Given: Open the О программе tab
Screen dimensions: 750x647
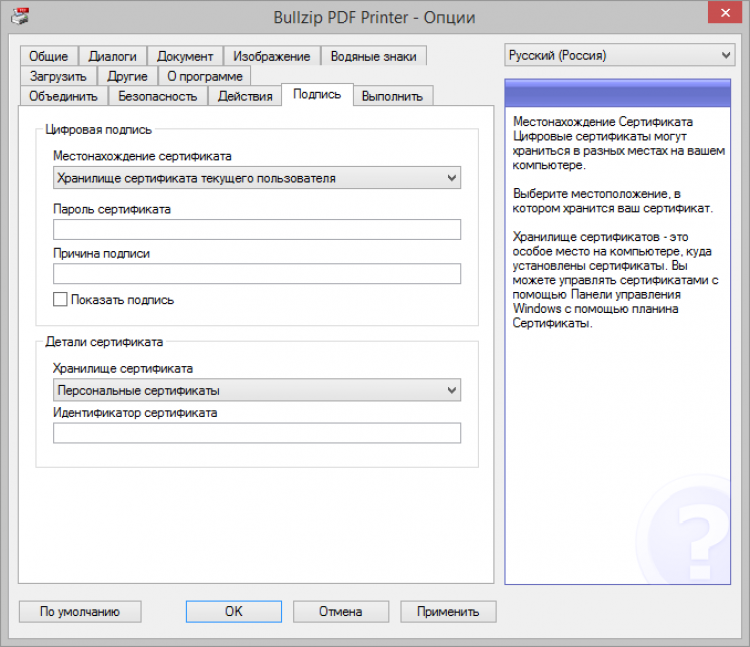Looking at the screenshot, I should point(205,76).
